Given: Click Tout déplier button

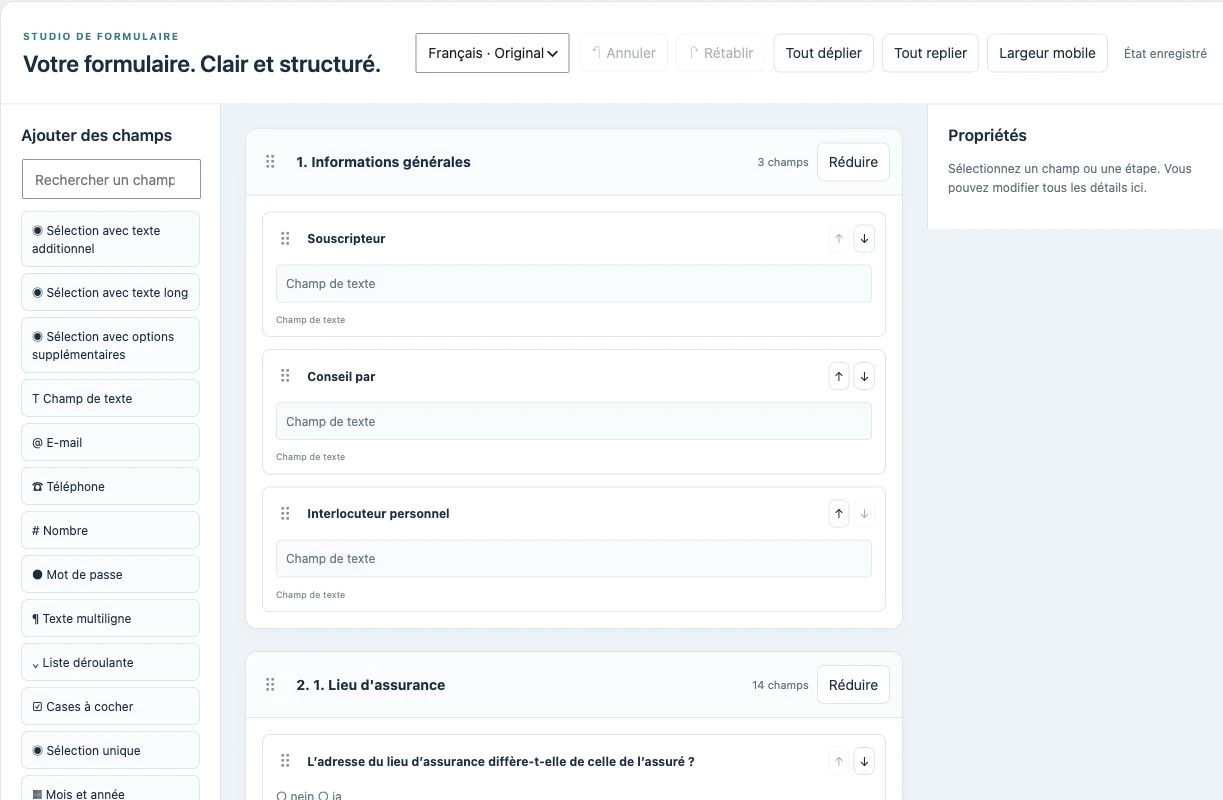Looking at the screenshot, I should coord(824,53).
